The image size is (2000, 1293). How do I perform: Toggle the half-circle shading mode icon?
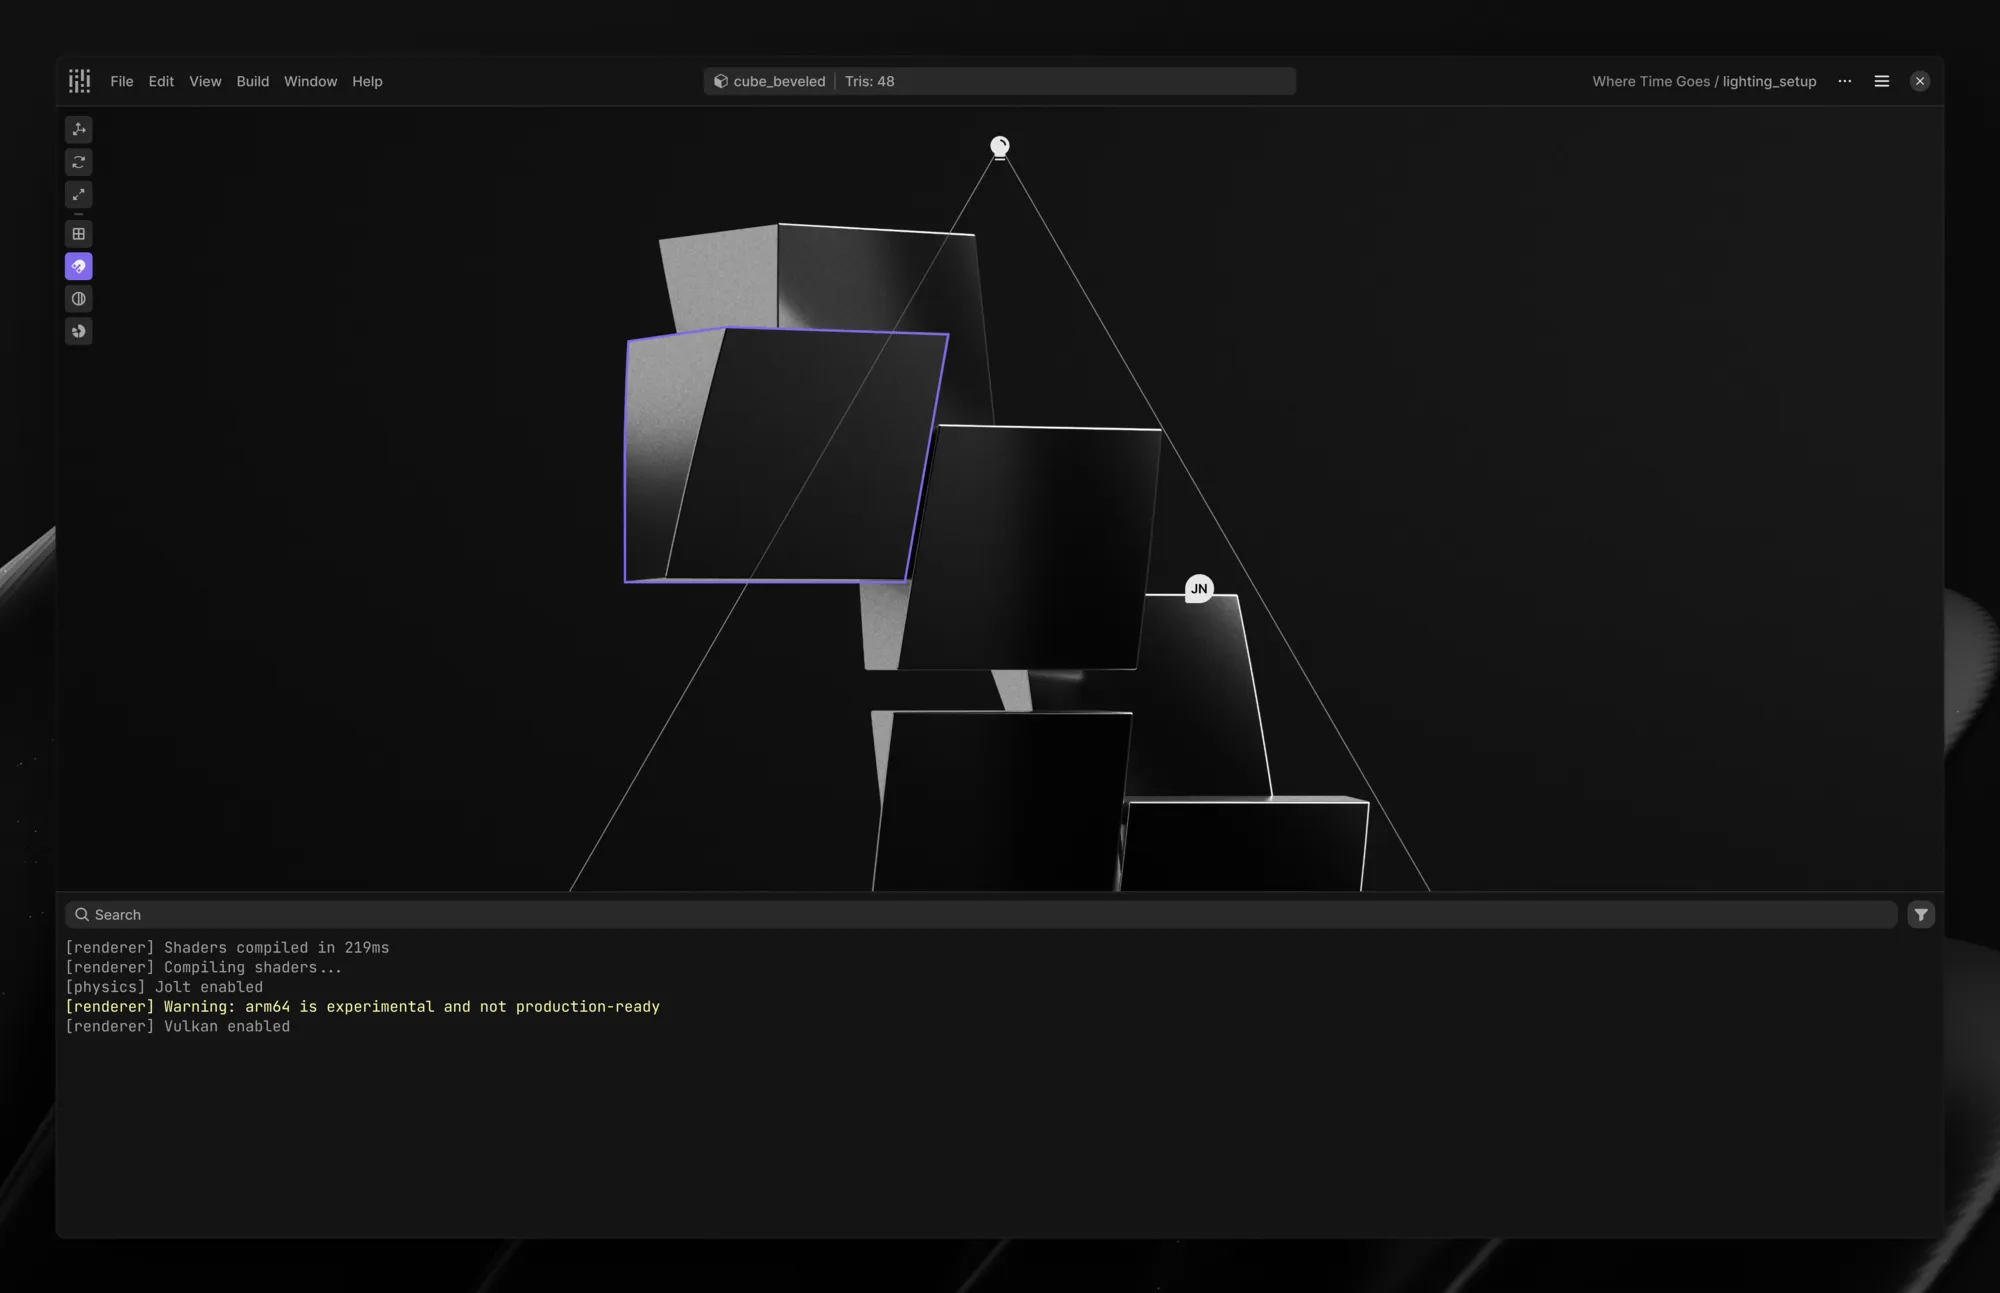pyautogui.click(x=79, y=299)
